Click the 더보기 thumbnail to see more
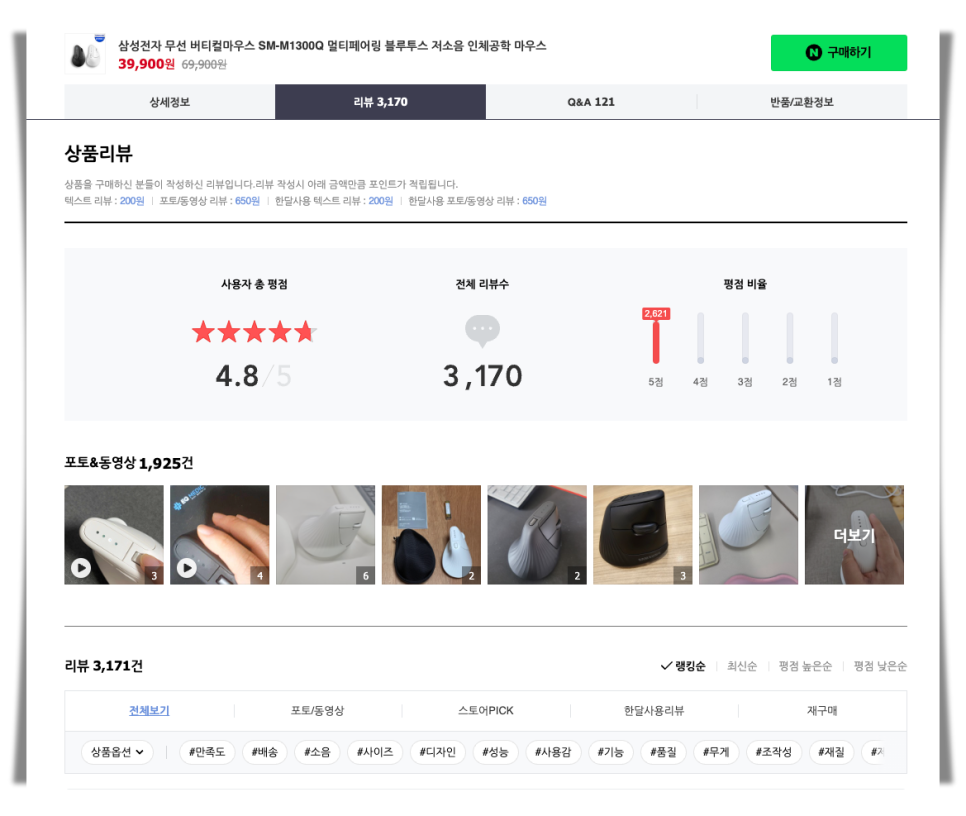 854,535
